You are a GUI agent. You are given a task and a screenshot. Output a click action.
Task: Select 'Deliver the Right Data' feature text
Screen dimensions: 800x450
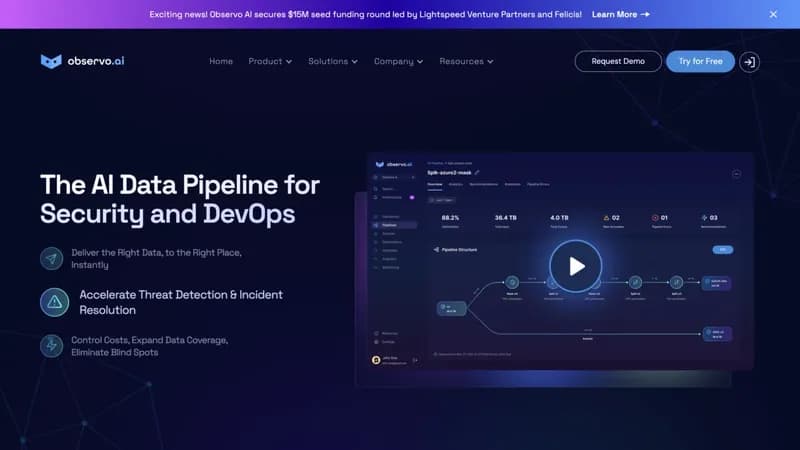pyautogui.click(x=157, y=259)
